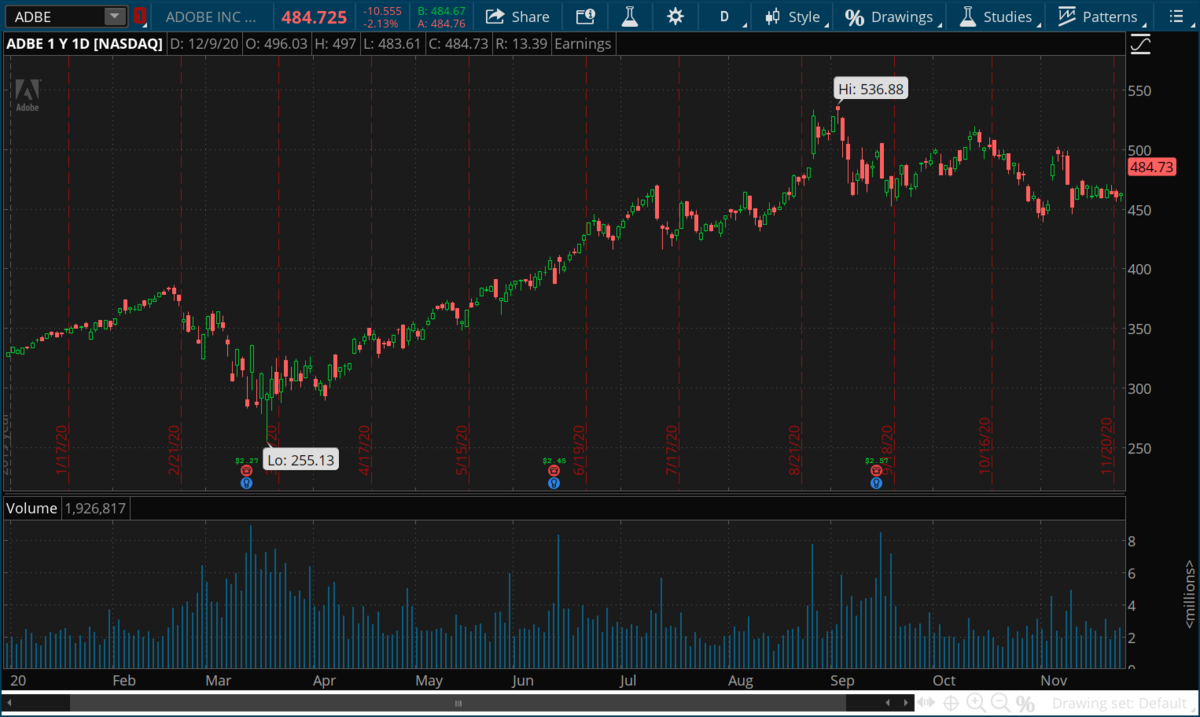Click the net change -10.555 value
Viewport: 1200px width, 717px height.
click(383, 11)
